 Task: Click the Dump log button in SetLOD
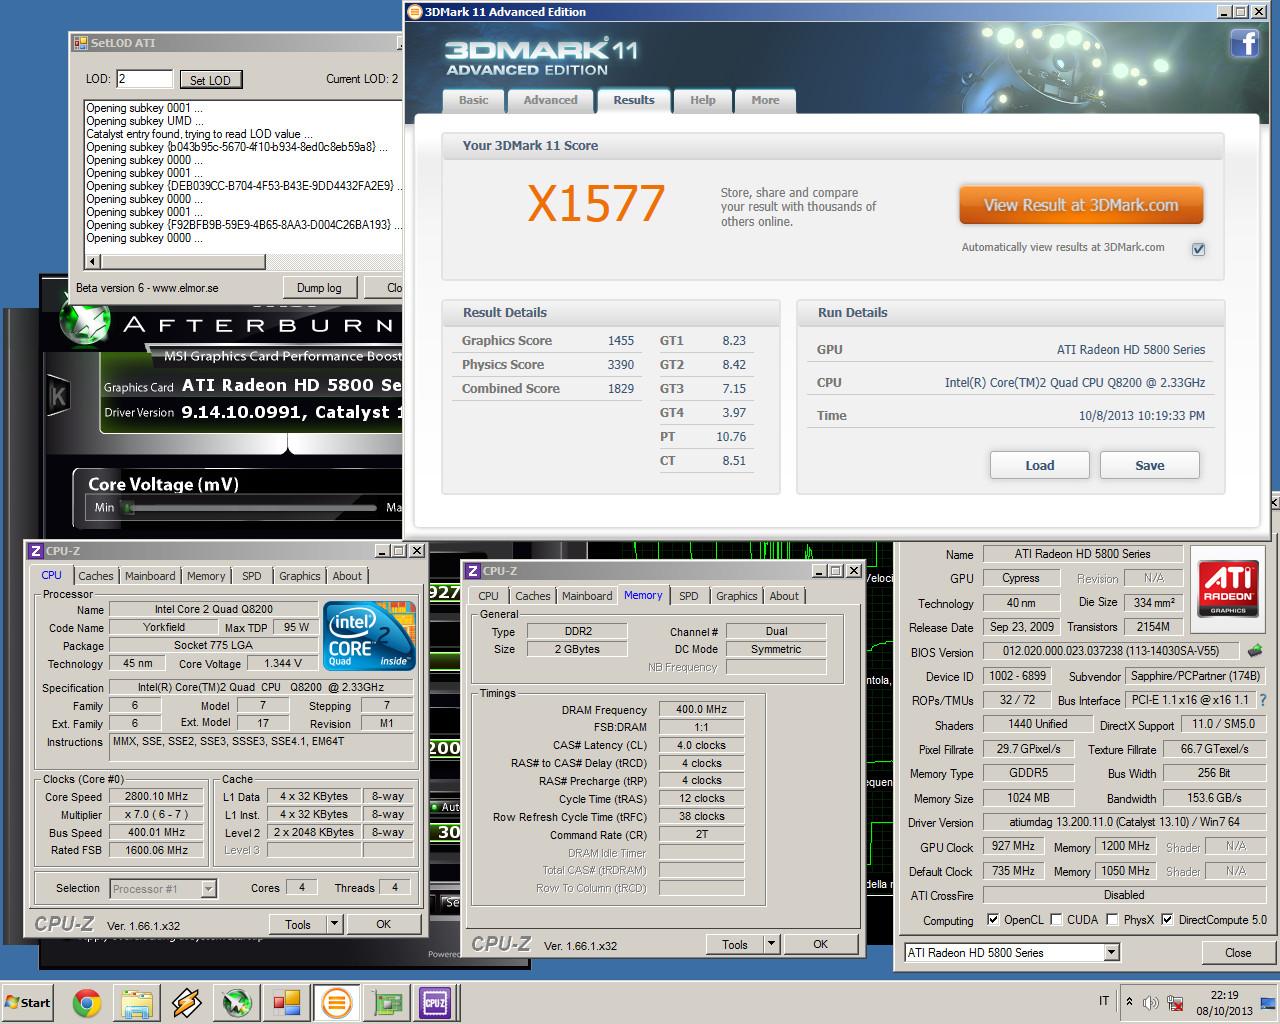[x=319, y=288]
